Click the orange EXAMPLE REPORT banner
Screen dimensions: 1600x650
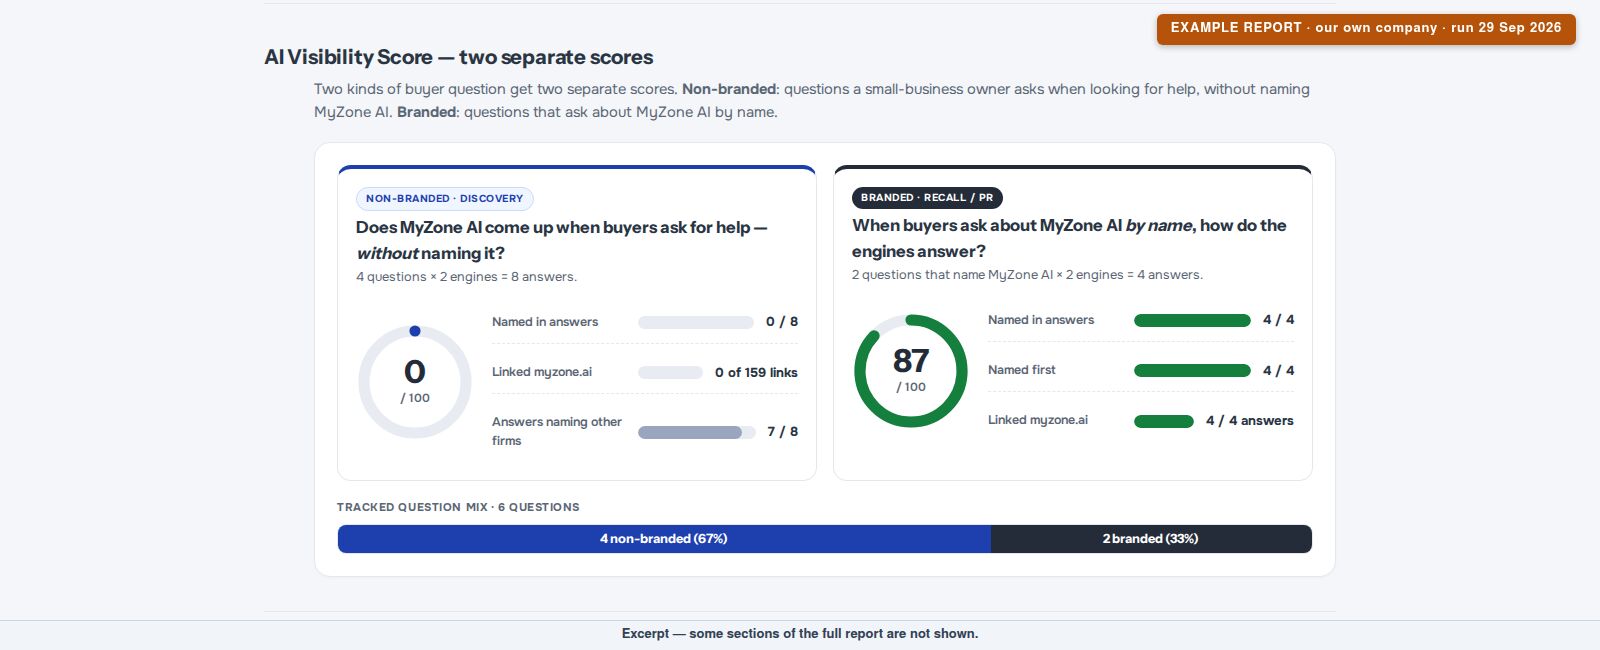pyautogui.click(x=1366, y=28)
